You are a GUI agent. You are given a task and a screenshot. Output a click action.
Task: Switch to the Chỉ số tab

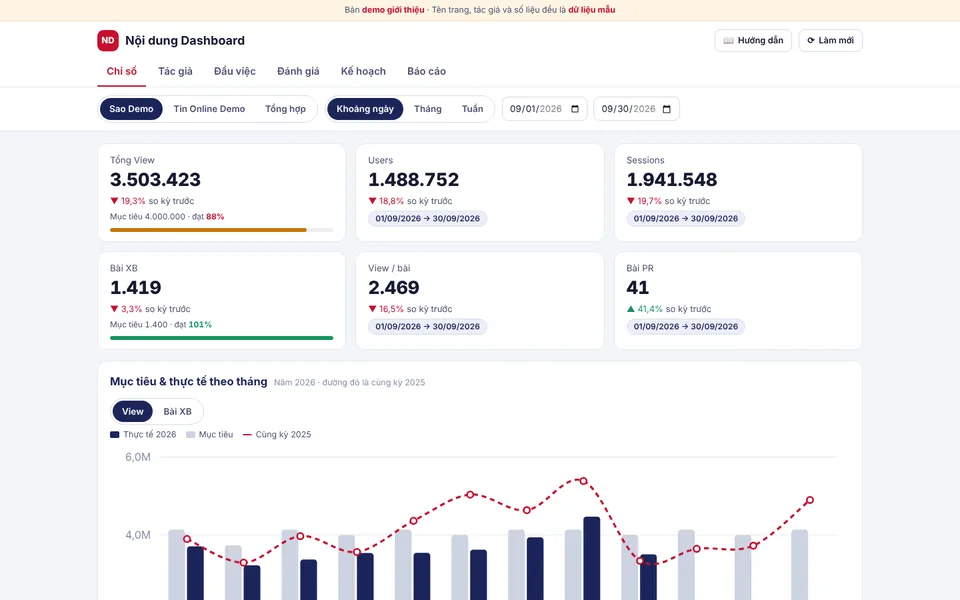click(x=121, y=71)
